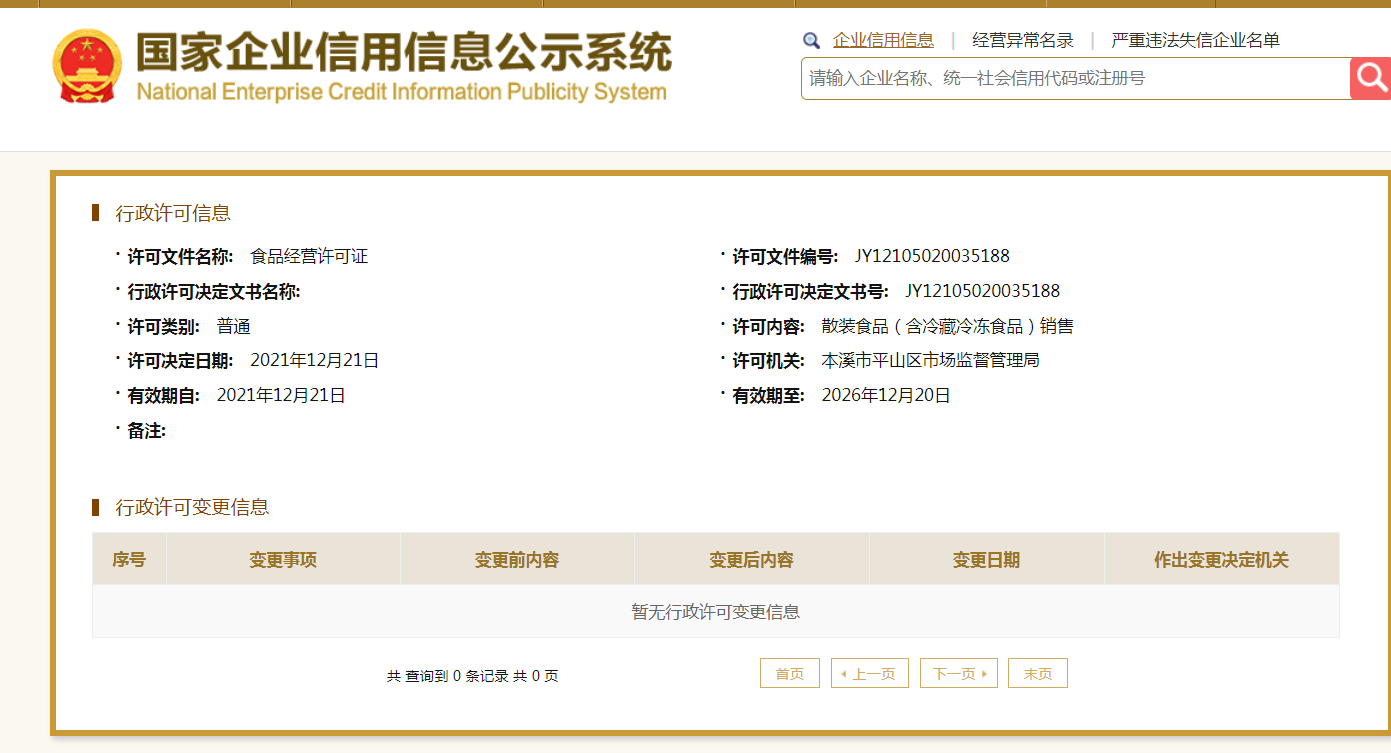The width and height of the screenshot is (1391, 753).
Task: Click the 散装食品（含冷藏冷冻食品）销售 content text
Action: pyautogui.click(x=948, y=326)
